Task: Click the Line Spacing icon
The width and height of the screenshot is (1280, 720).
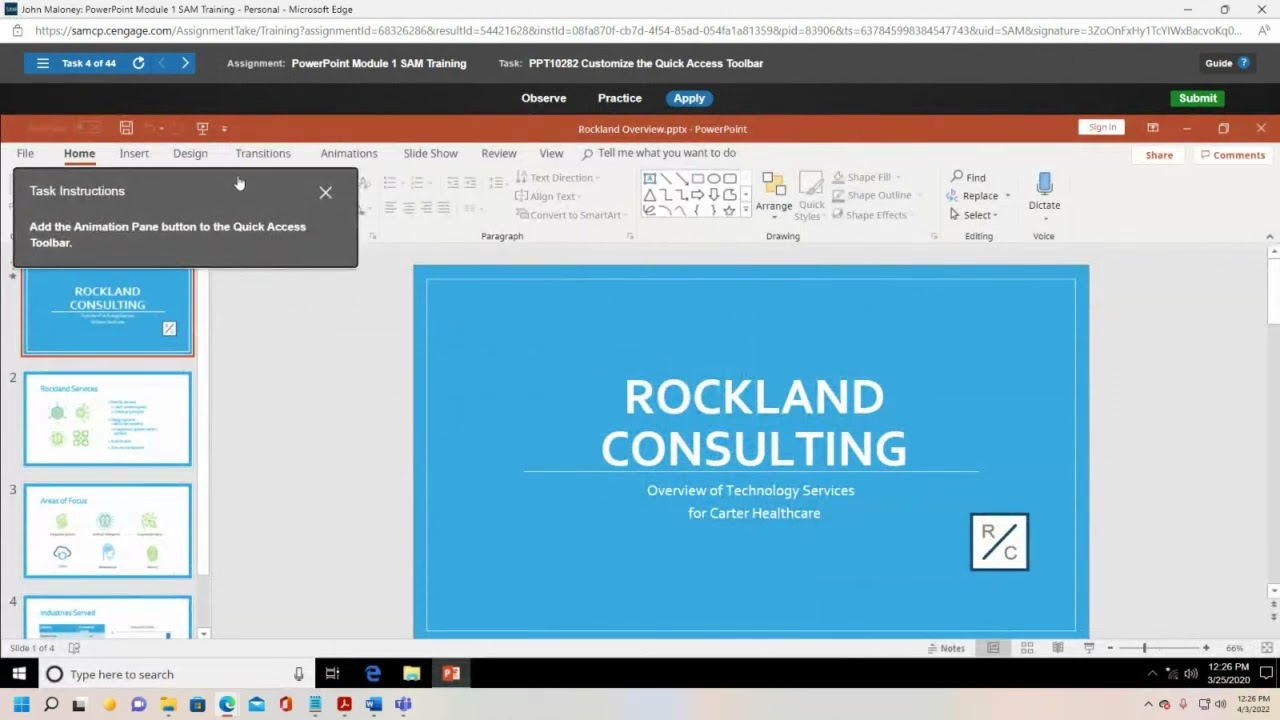Action: (496, 183)
